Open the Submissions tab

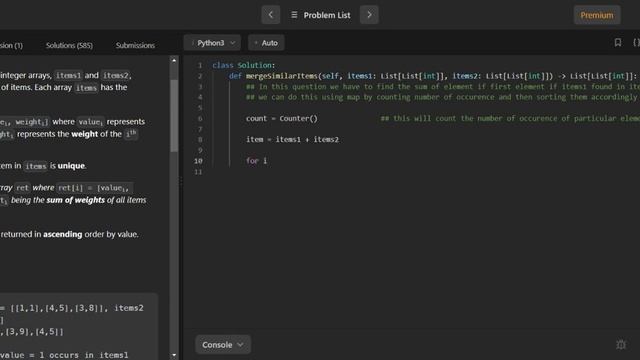135,45
